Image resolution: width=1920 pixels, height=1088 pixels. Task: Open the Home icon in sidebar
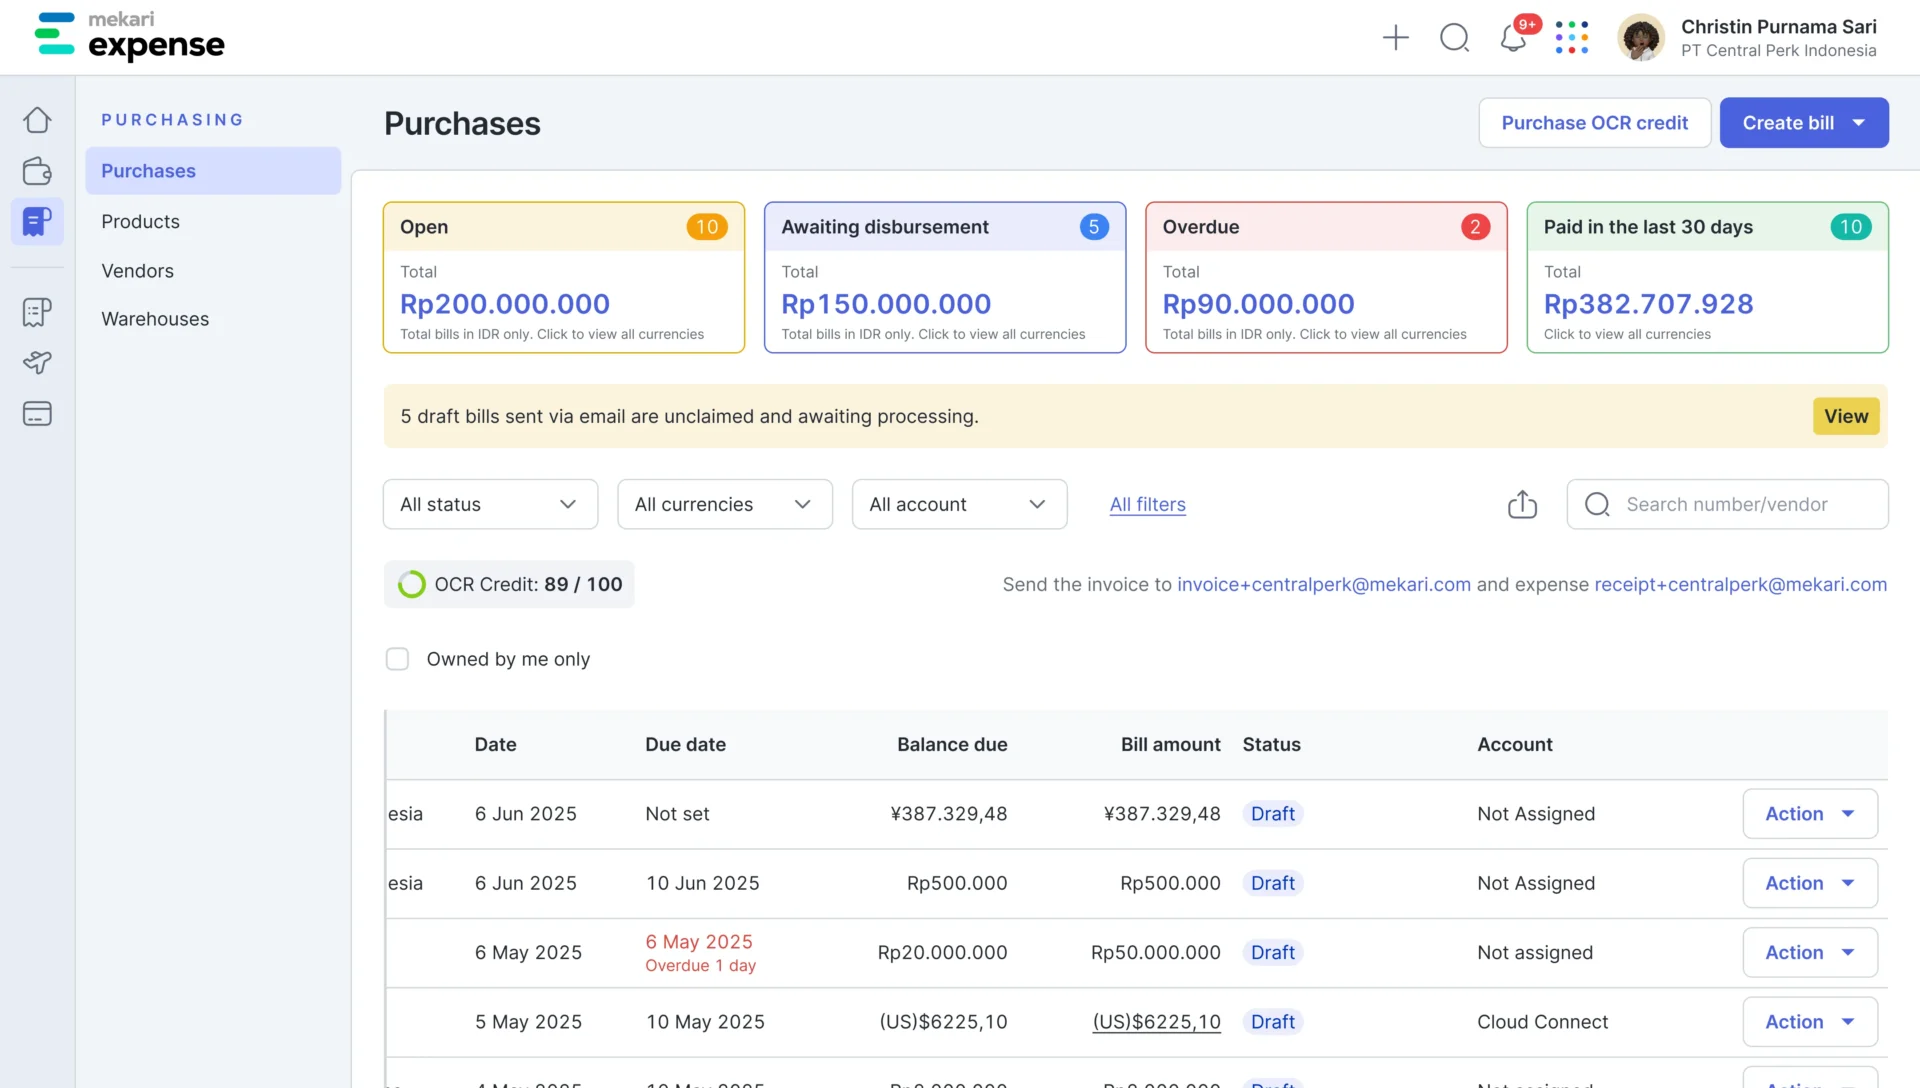point(37,119)
